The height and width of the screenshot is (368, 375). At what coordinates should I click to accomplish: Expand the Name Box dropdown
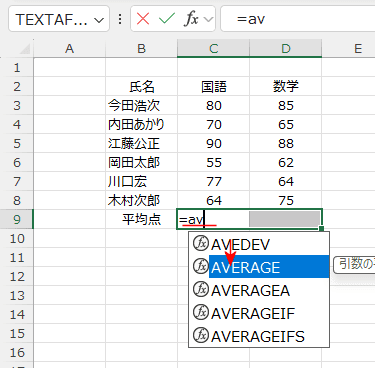tap(99, 20)
